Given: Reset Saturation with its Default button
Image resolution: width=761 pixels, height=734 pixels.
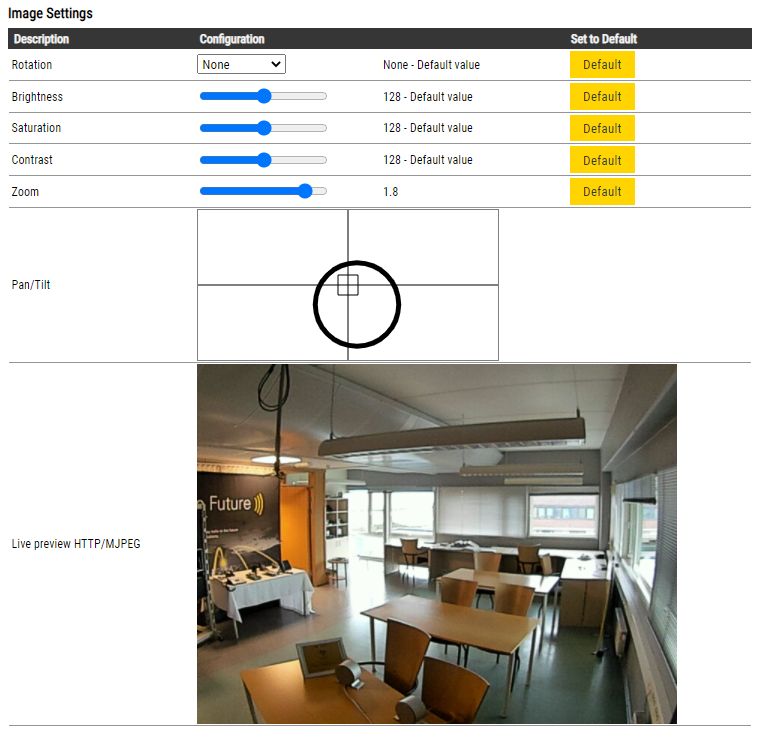Looking at the screenshot, I should tap(602, 128).
